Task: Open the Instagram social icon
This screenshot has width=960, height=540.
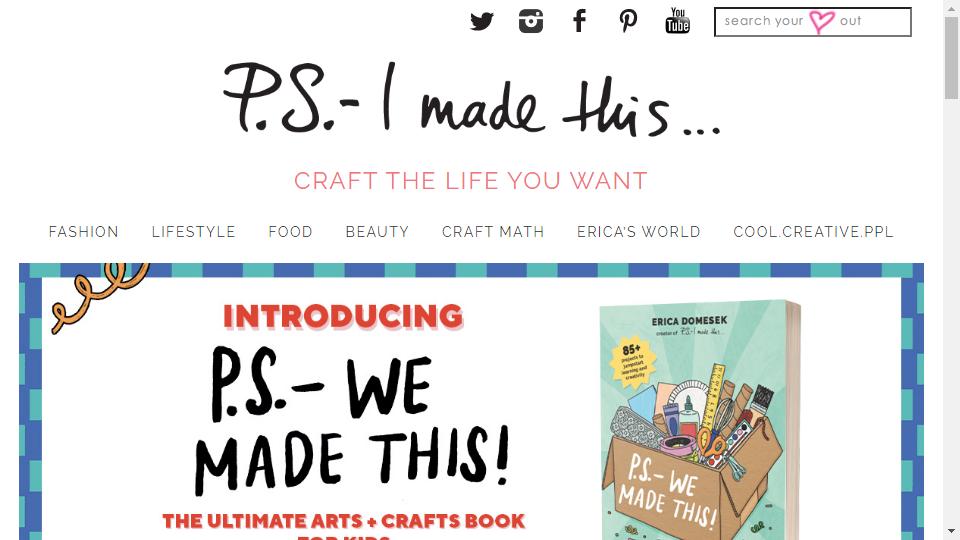Action: (531, 21)
